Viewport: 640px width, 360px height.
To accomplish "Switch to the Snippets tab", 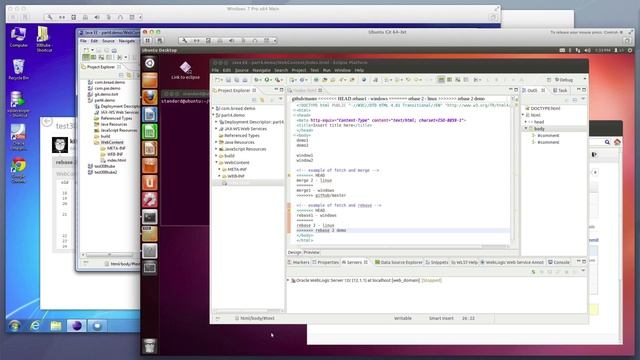I will coord(437,262).
